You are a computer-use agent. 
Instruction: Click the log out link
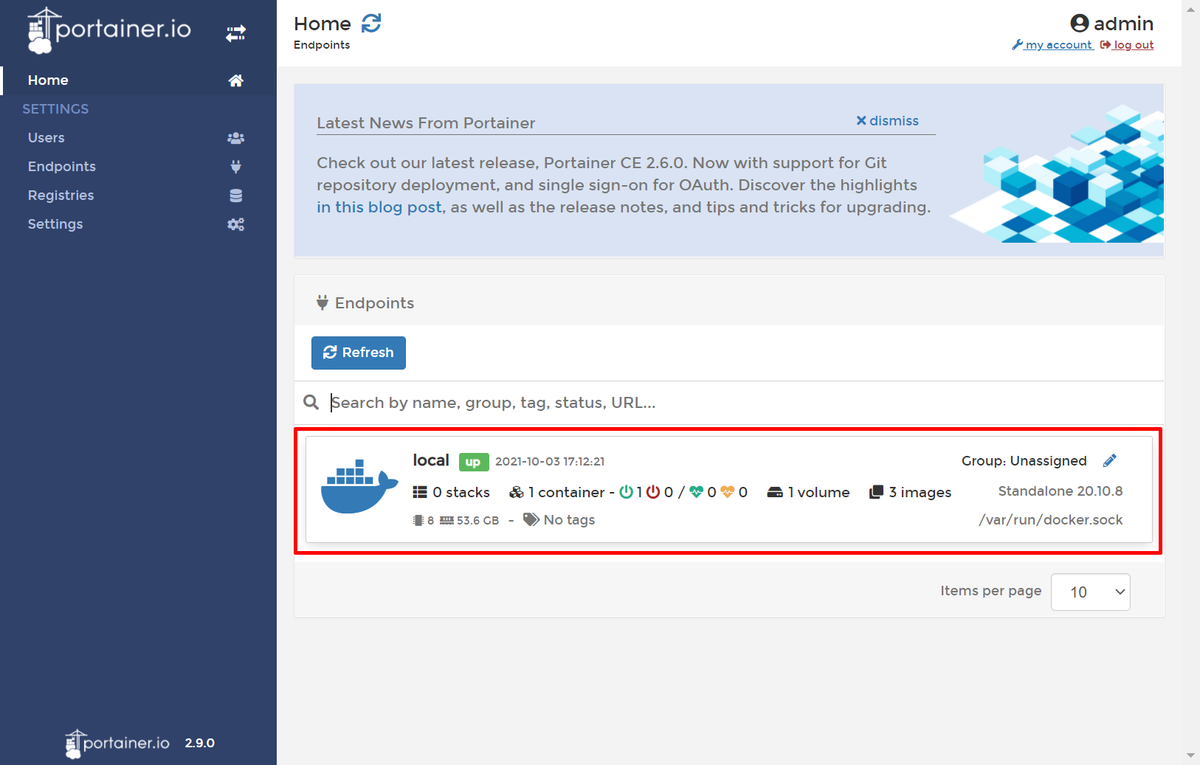tap(1127, 45)
